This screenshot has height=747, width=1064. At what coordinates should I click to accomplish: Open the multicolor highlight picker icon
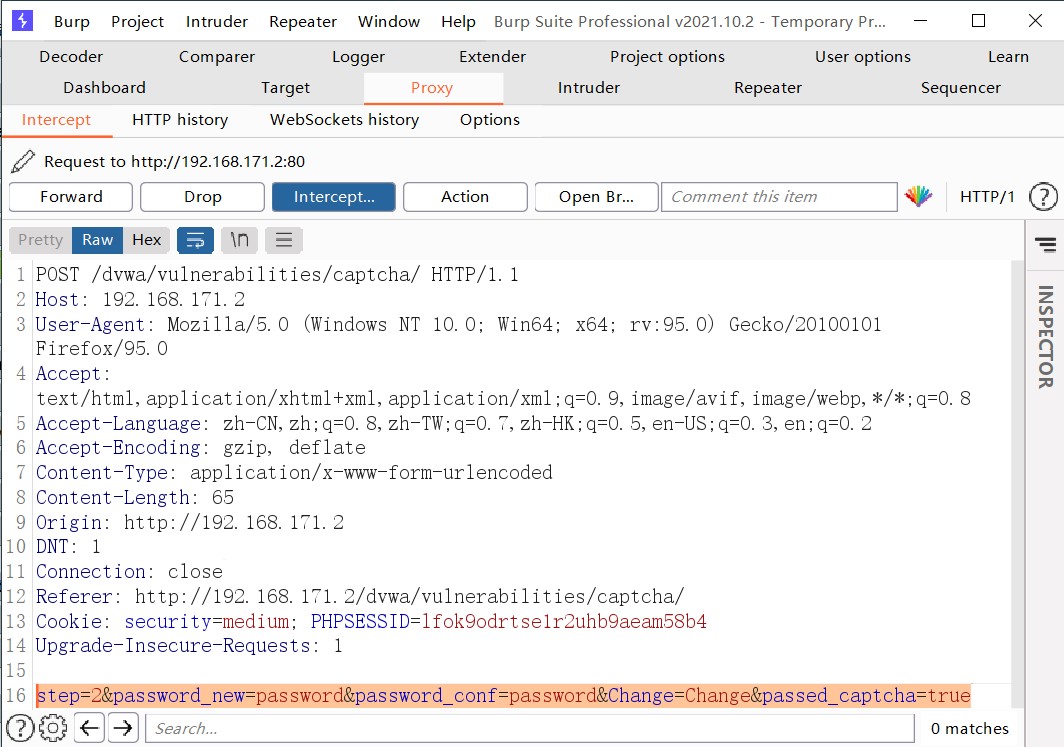[x=918, y=197]
